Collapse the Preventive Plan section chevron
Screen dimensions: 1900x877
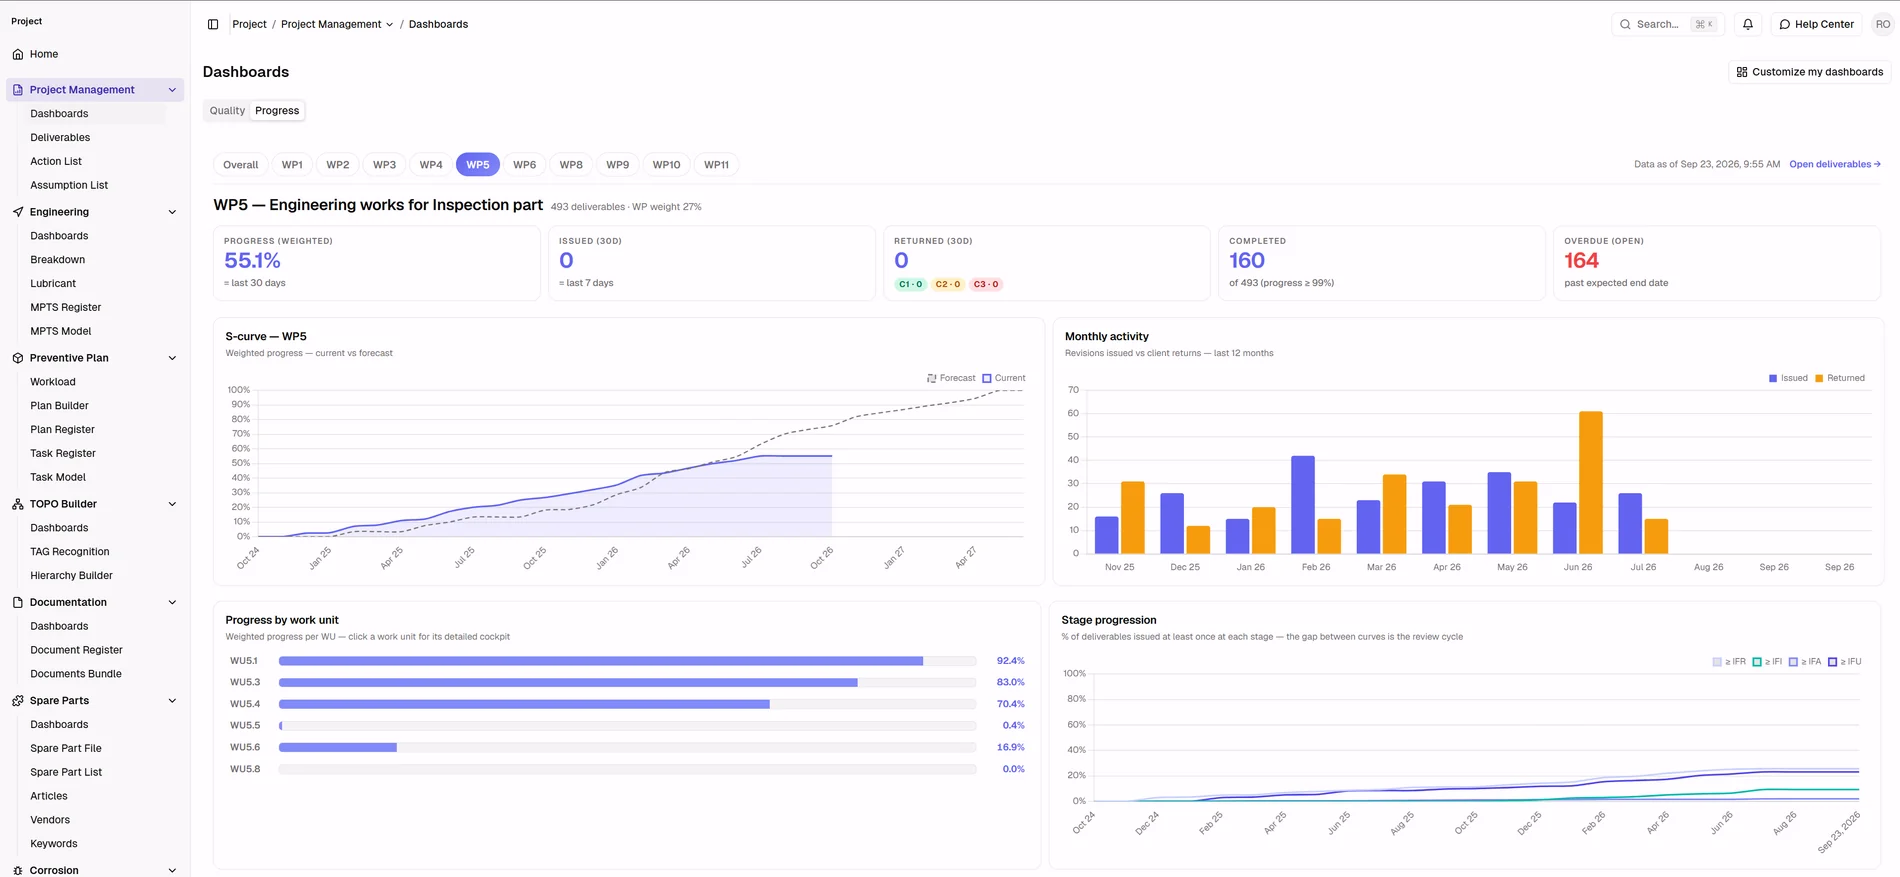[x=172, y=358]
